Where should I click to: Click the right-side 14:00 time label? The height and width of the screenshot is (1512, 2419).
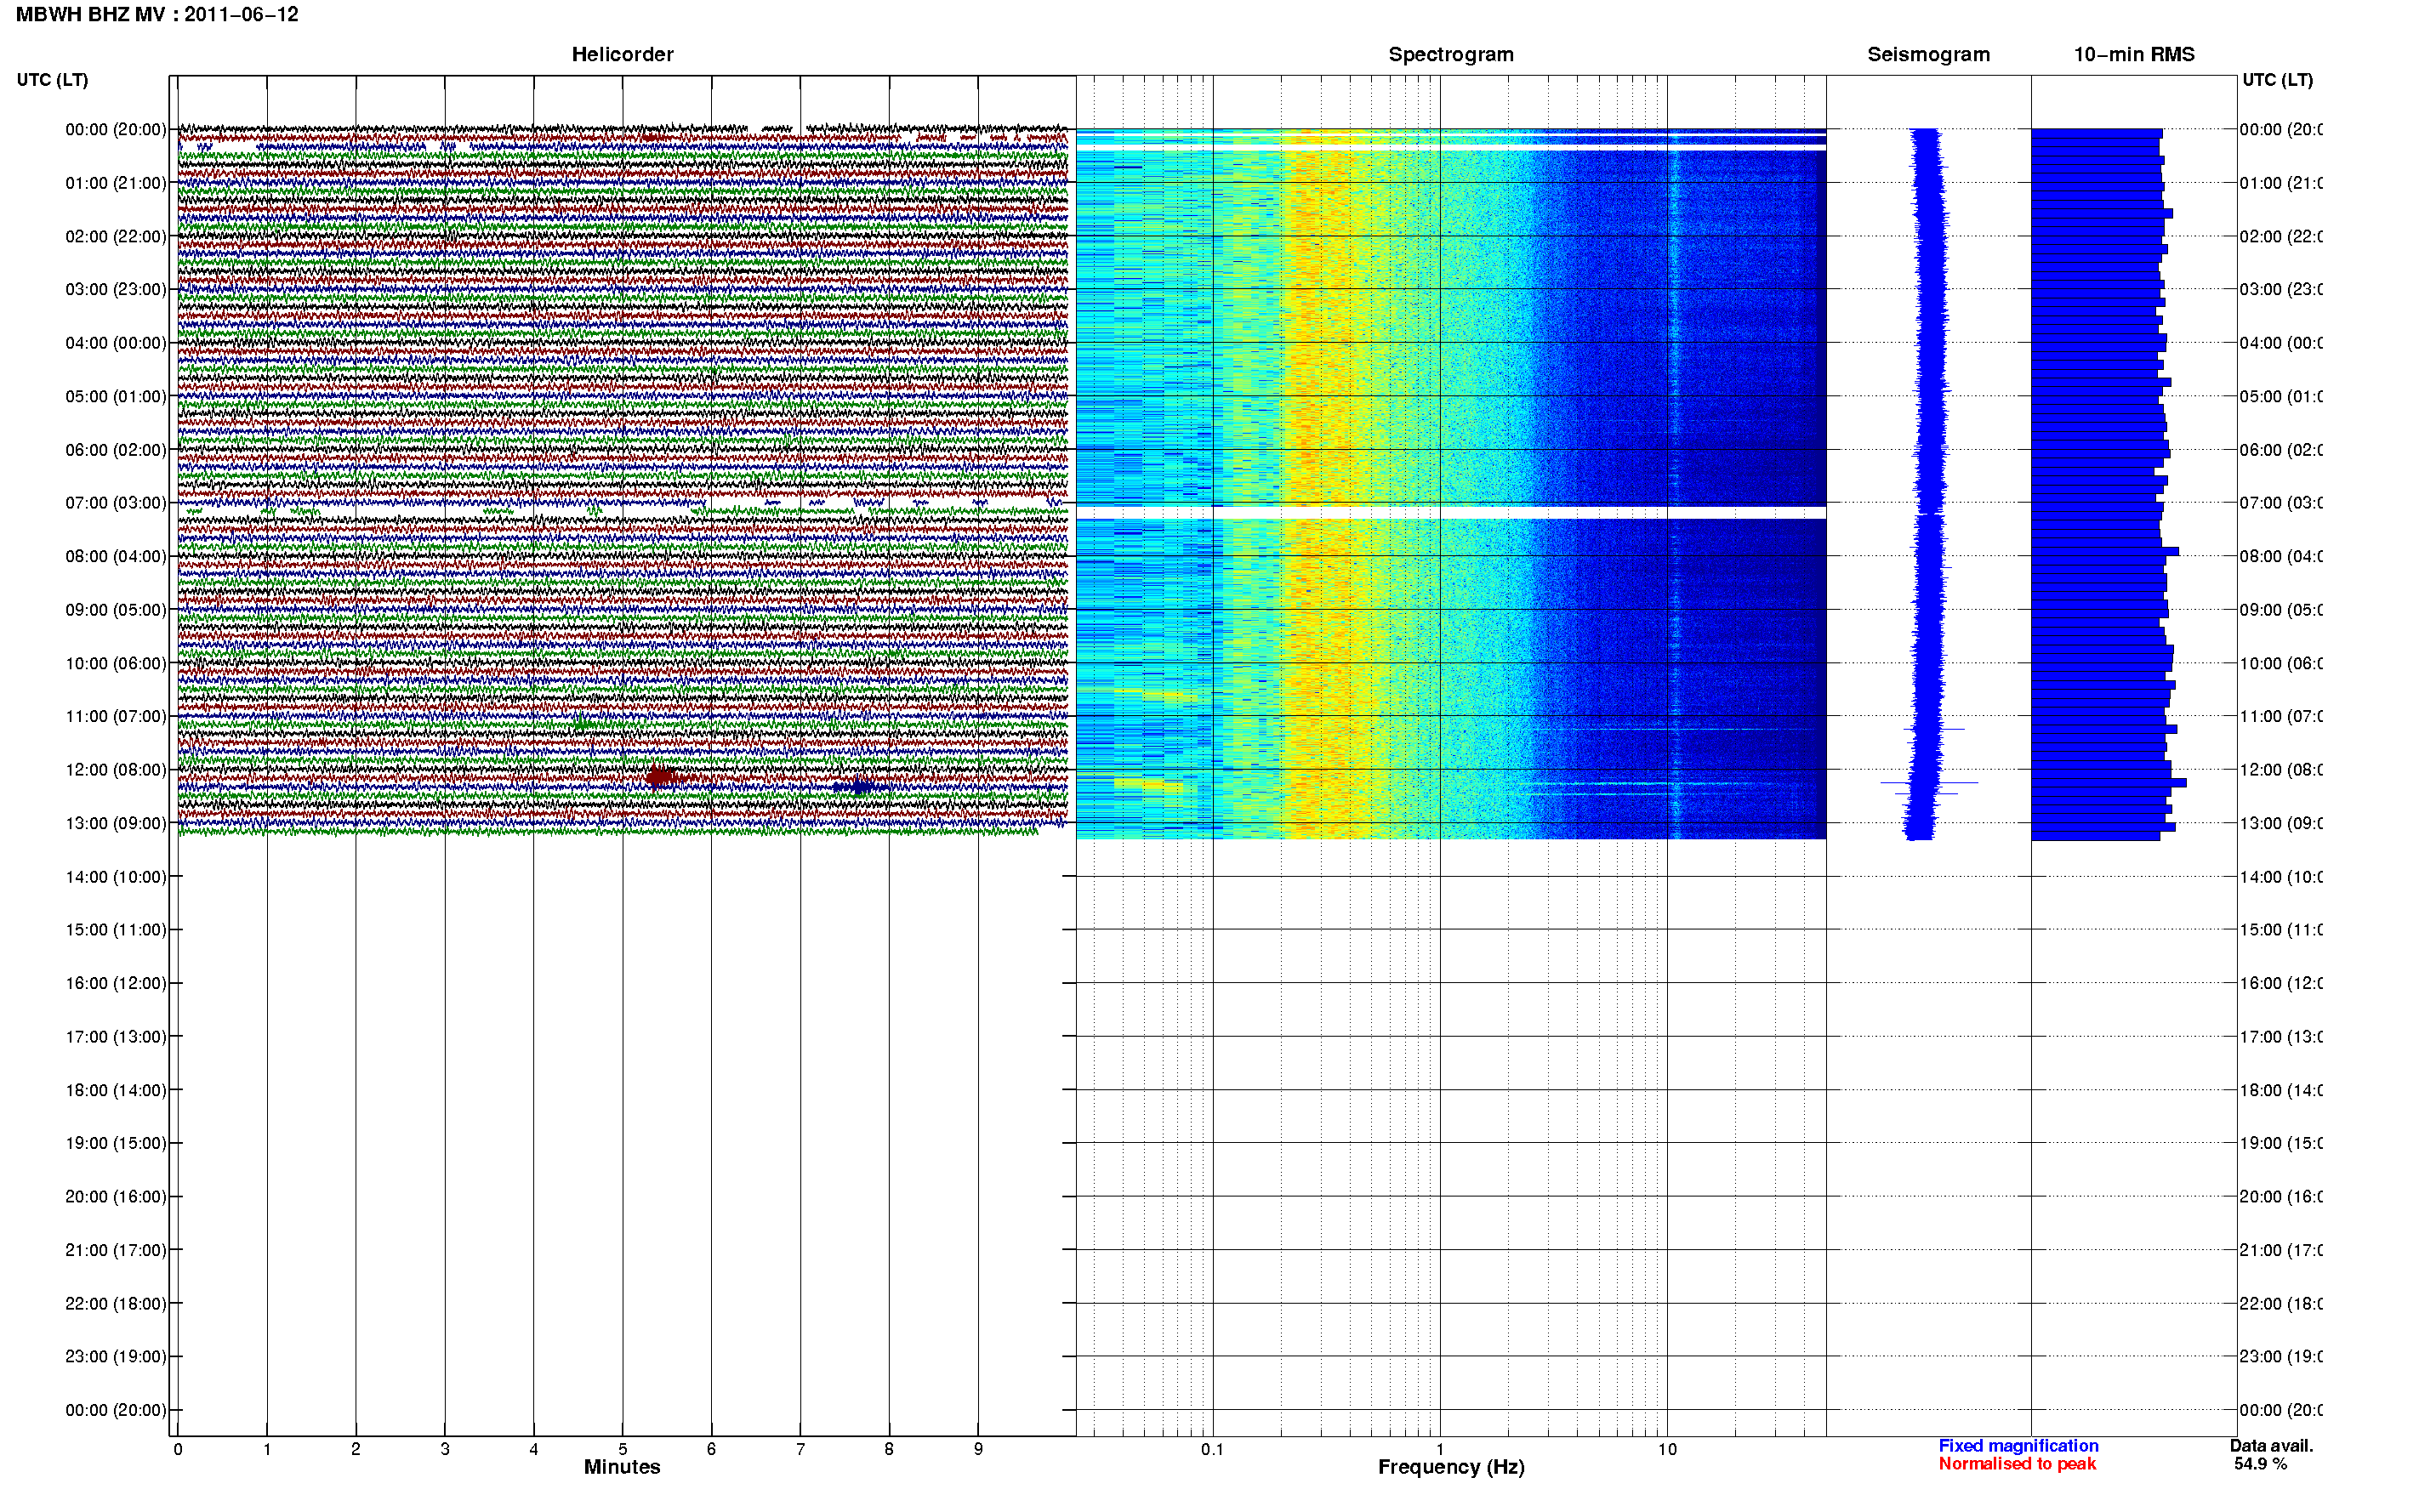click(x=2280, y=877)
